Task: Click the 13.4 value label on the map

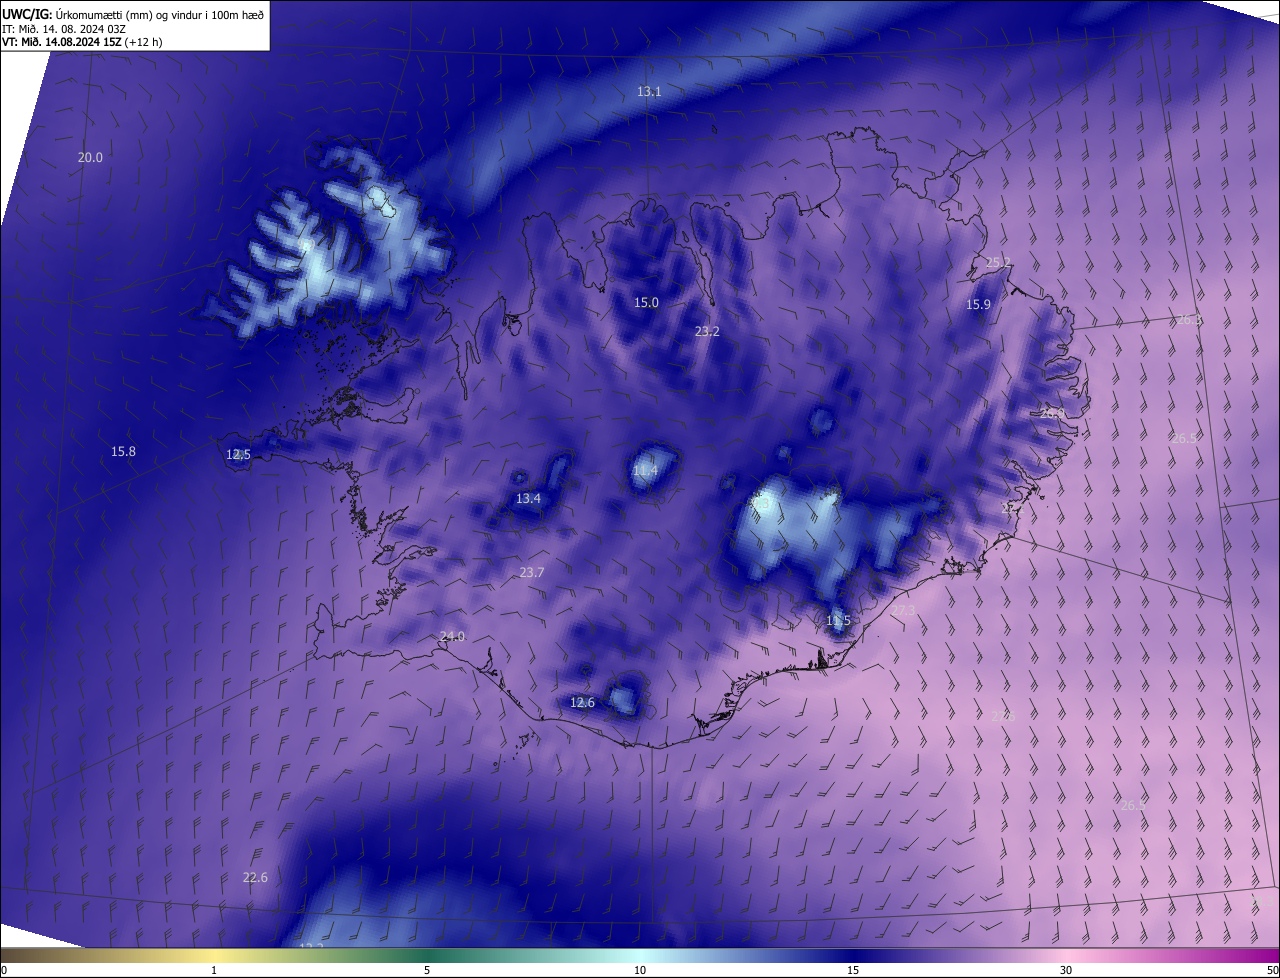Action: [x=528, y=498]
